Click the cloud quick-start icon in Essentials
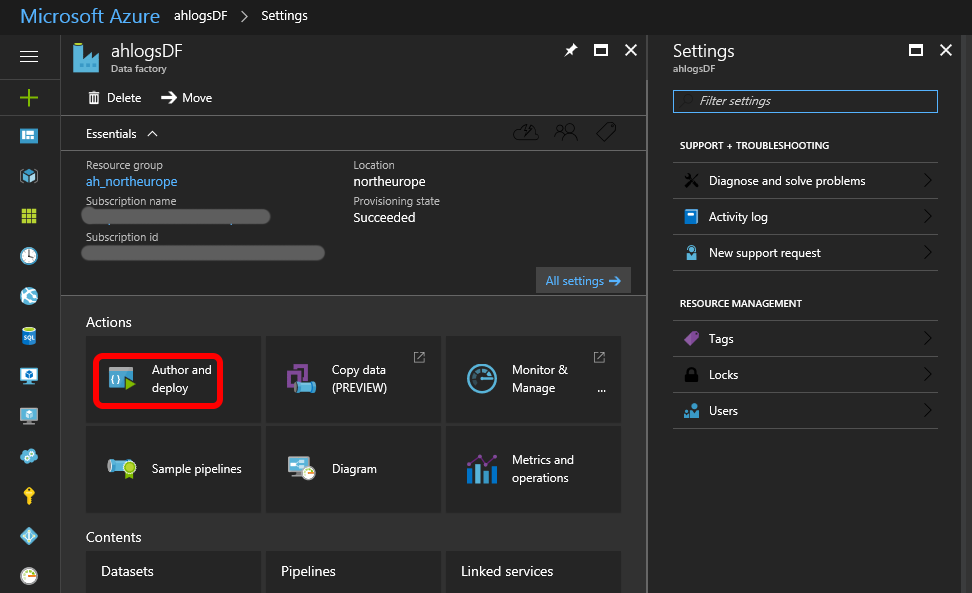This screenshot has width=972, height=593. [x=526, y=132]
